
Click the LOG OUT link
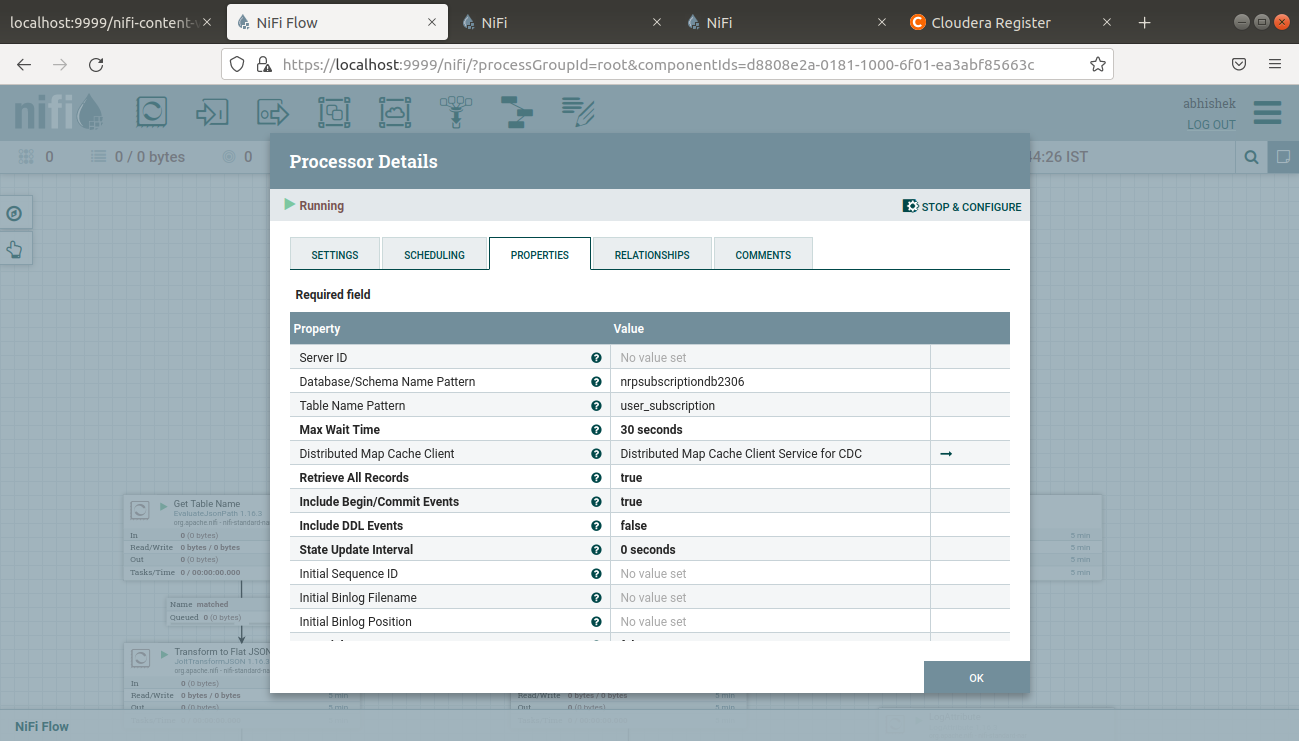coord(1210,125)
